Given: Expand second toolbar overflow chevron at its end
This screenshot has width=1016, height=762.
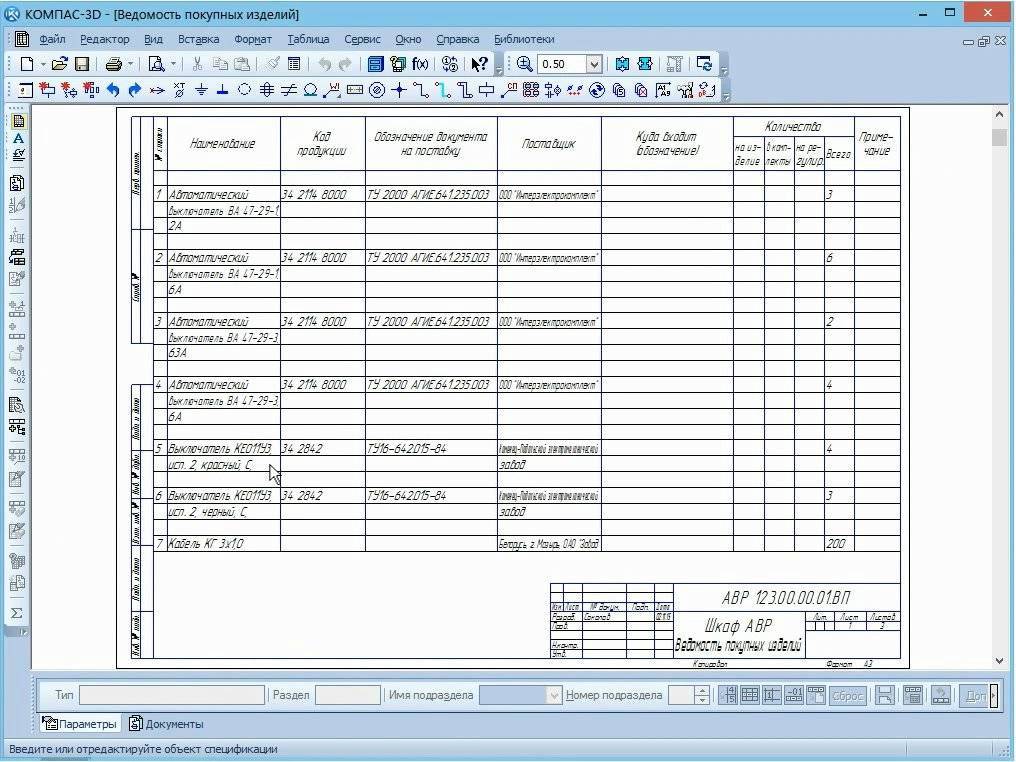Looking at the screenshot, I should [x=726, y=96].
